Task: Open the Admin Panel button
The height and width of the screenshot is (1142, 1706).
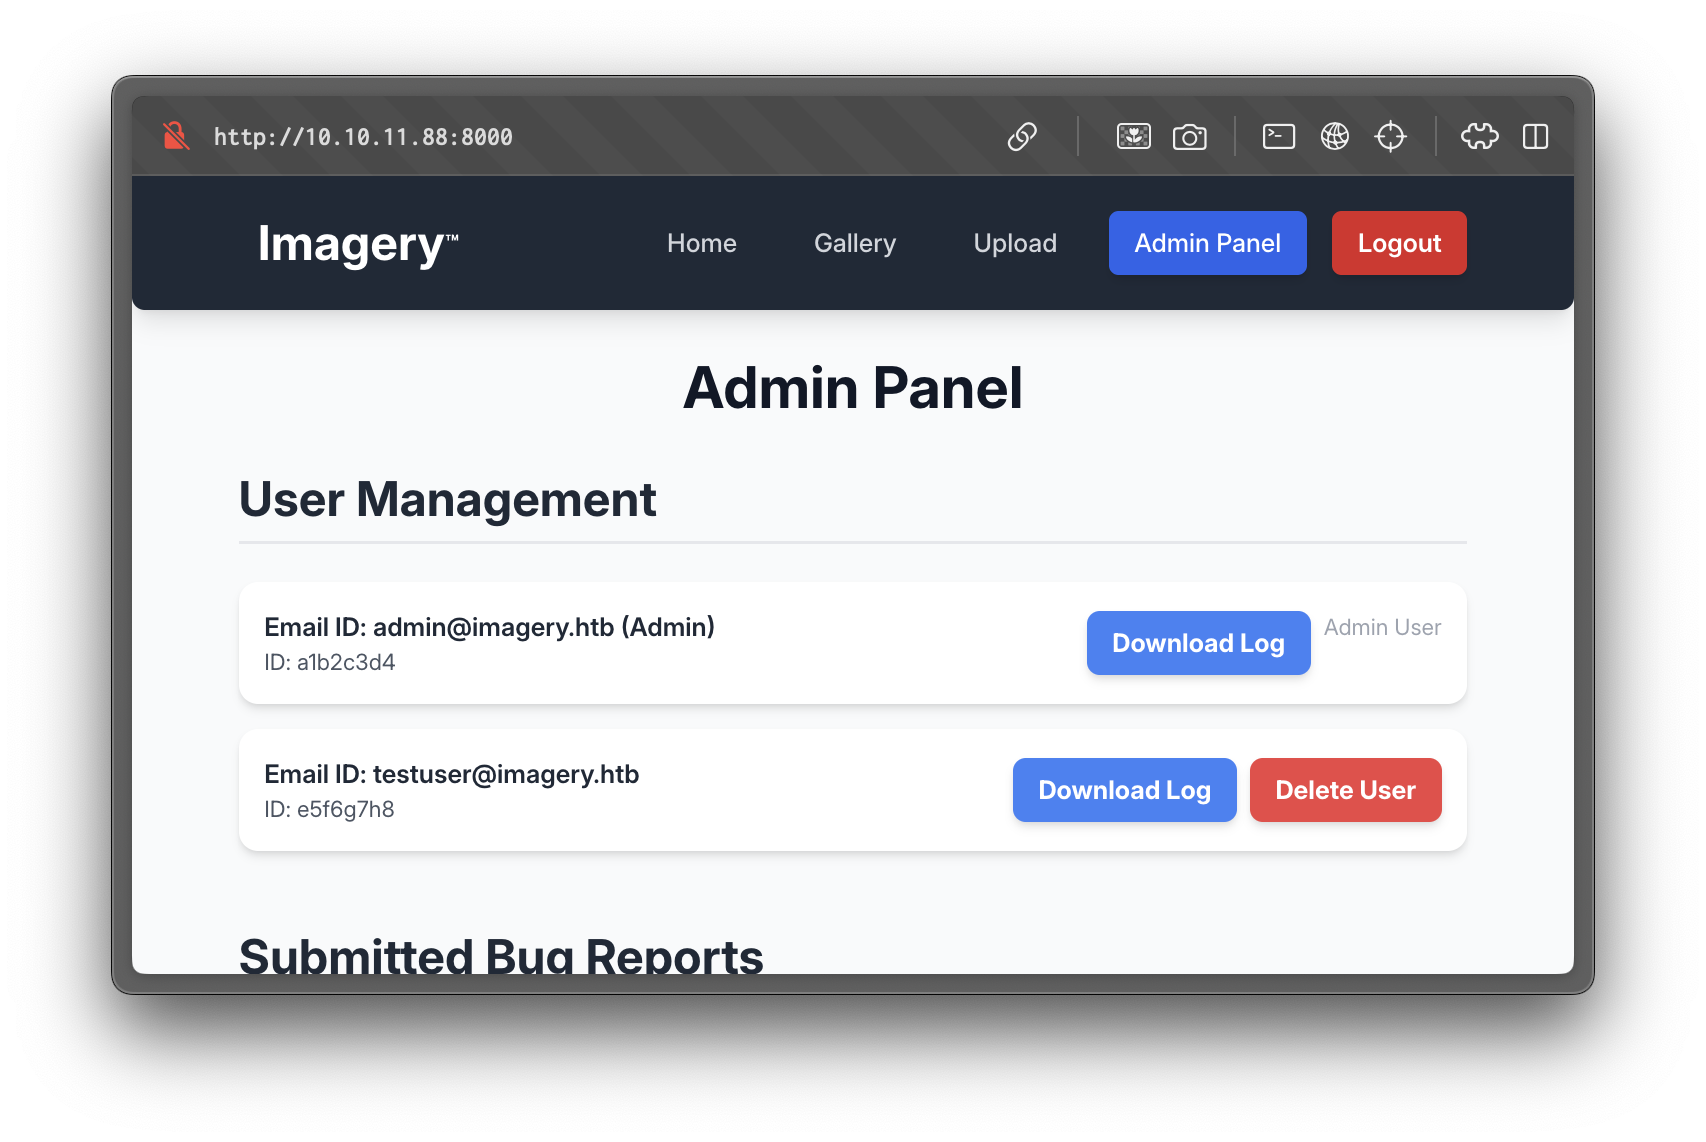Action: [1207, 243]
